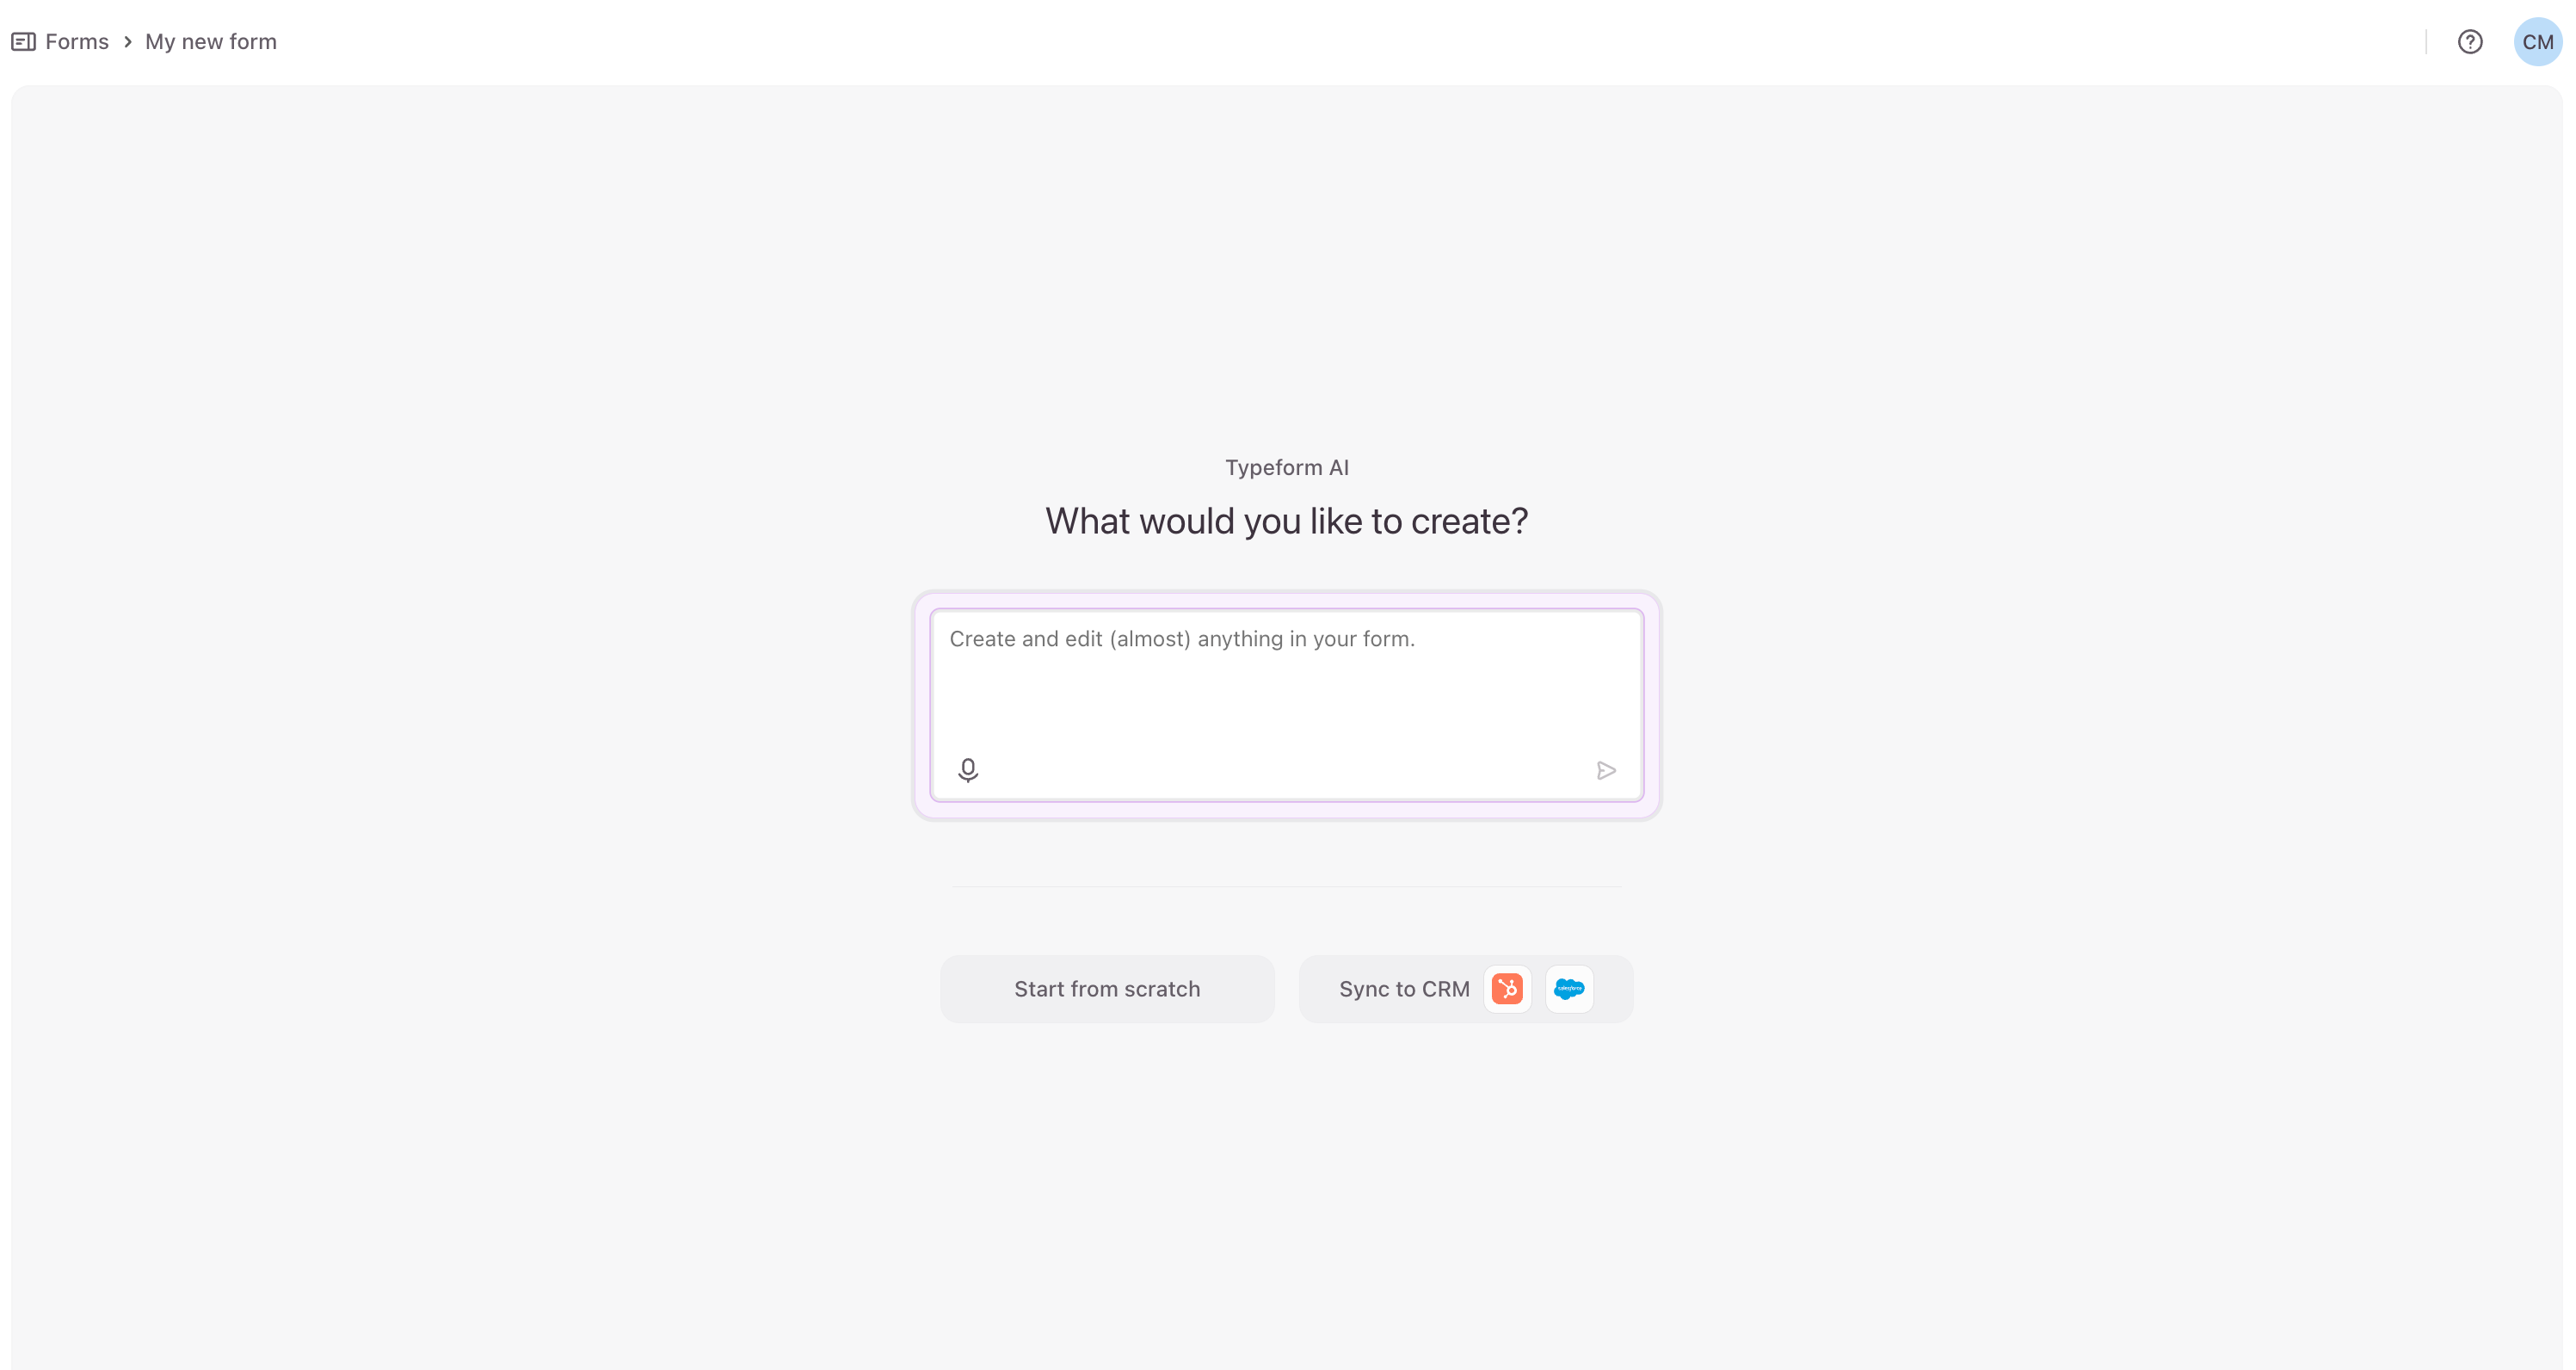Image resolution: width=2576 pixels, height=1370 pixels.
Task: Click the What would you like to create heading
Action: [x=1286, y=521]
